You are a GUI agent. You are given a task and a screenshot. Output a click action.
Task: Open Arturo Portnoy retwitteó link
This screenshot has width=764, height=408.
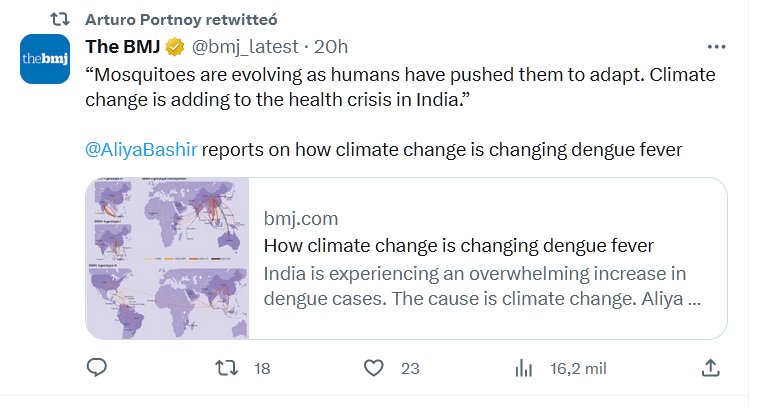(179, 17)
